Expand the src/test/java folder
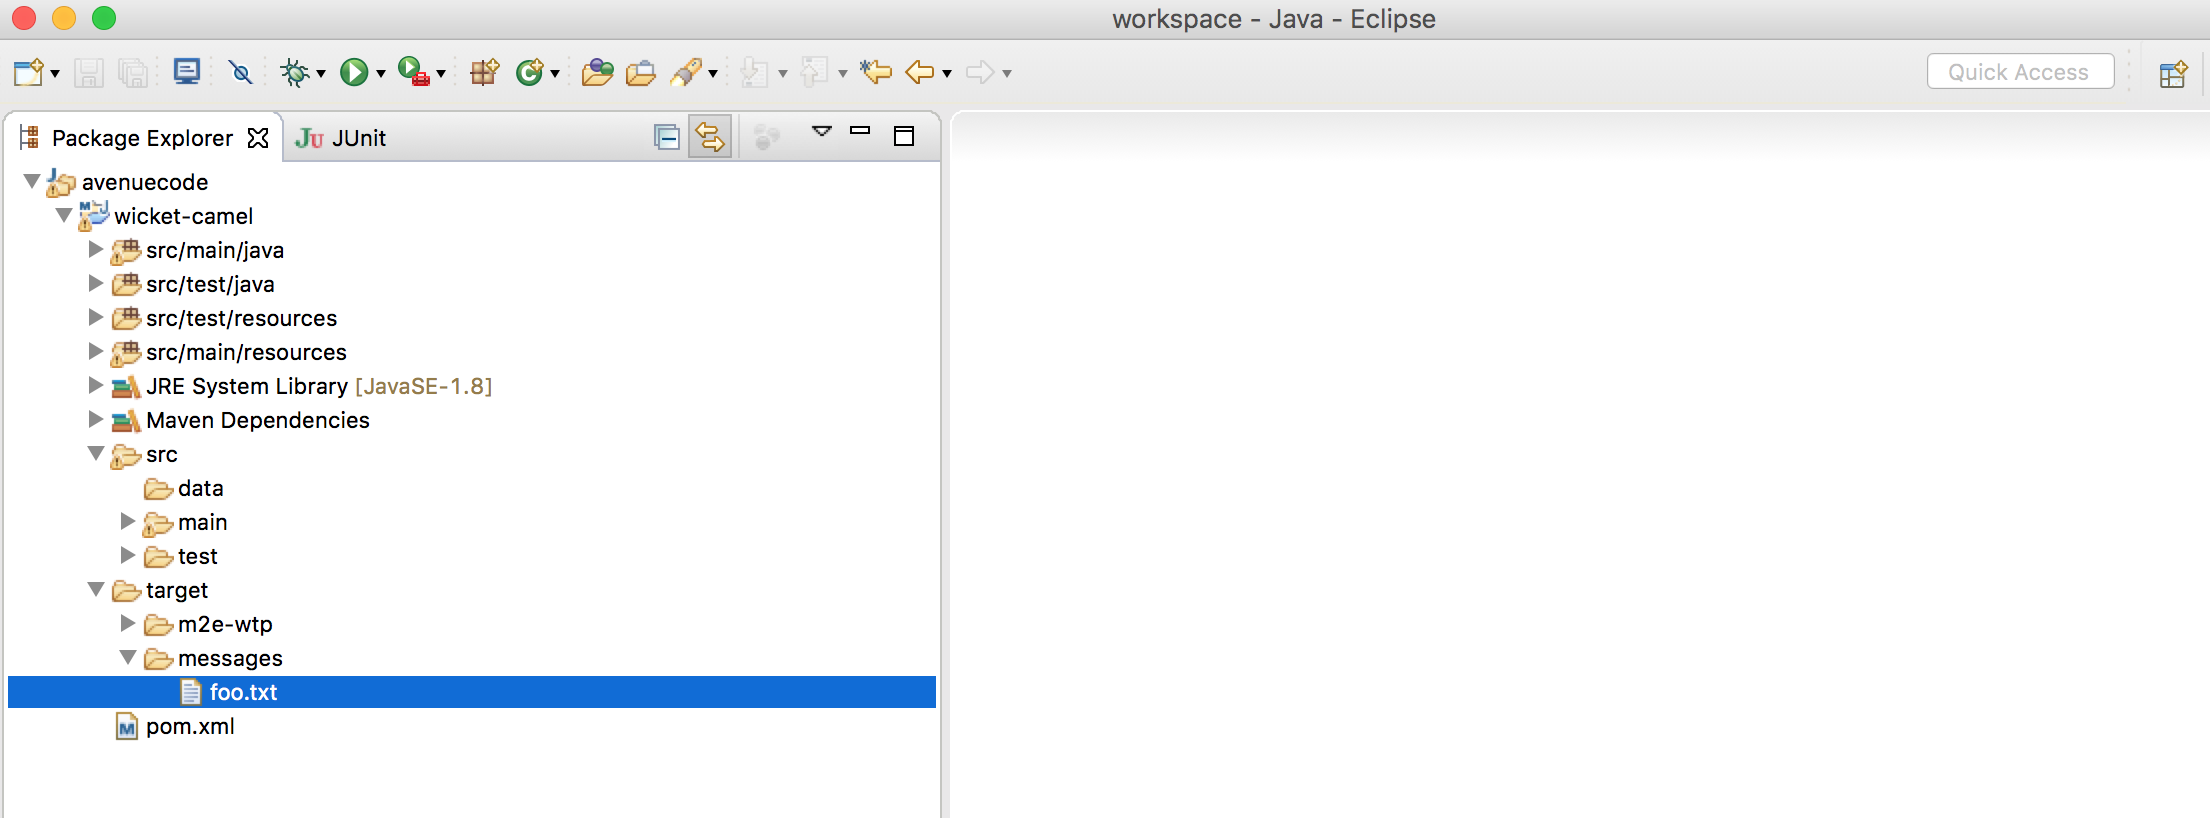The width and height of the screenshot is (2210, 818). tap(96, 283)
